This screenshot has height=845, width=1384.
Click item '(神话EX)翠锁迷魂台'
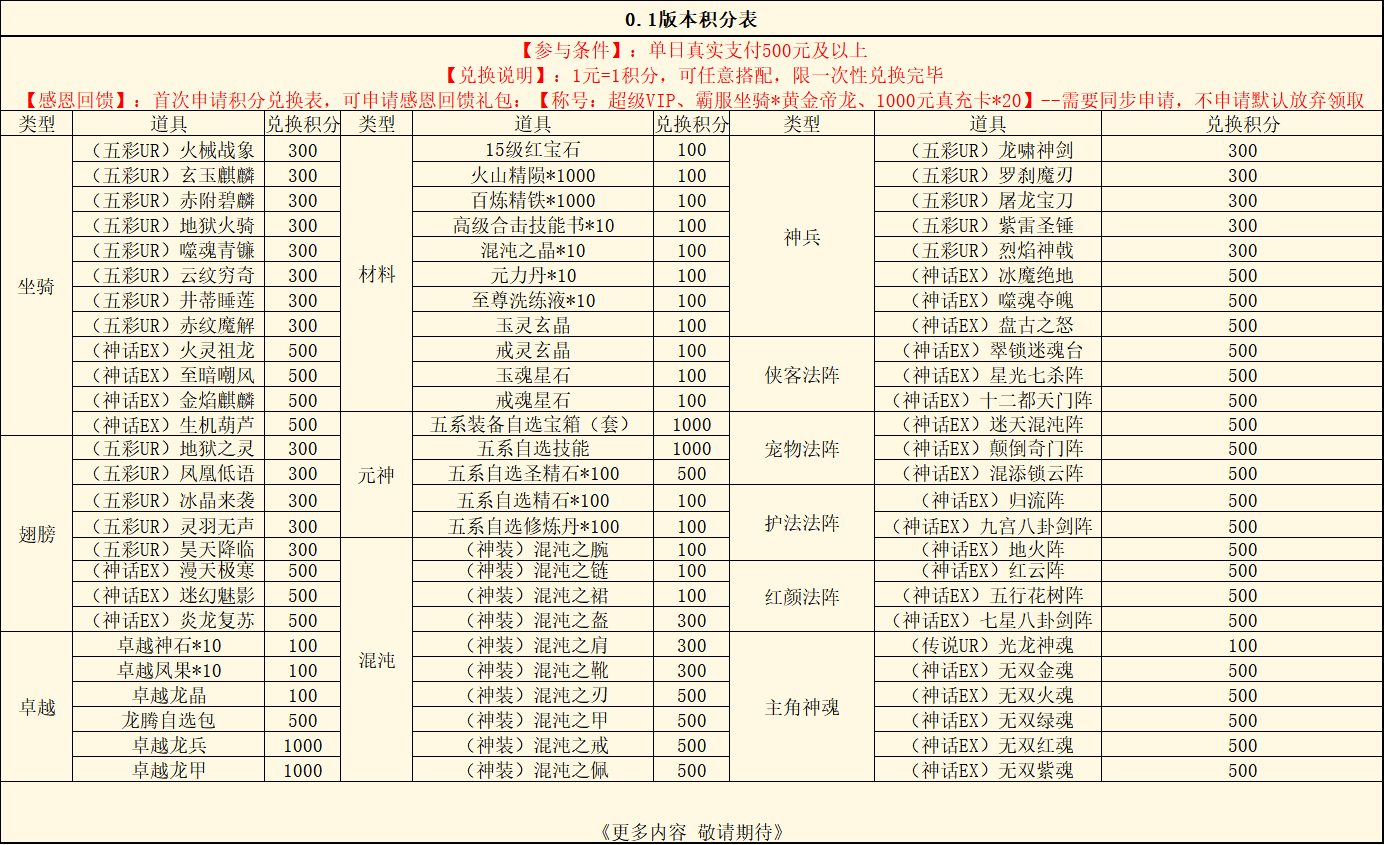click(988, 350)
